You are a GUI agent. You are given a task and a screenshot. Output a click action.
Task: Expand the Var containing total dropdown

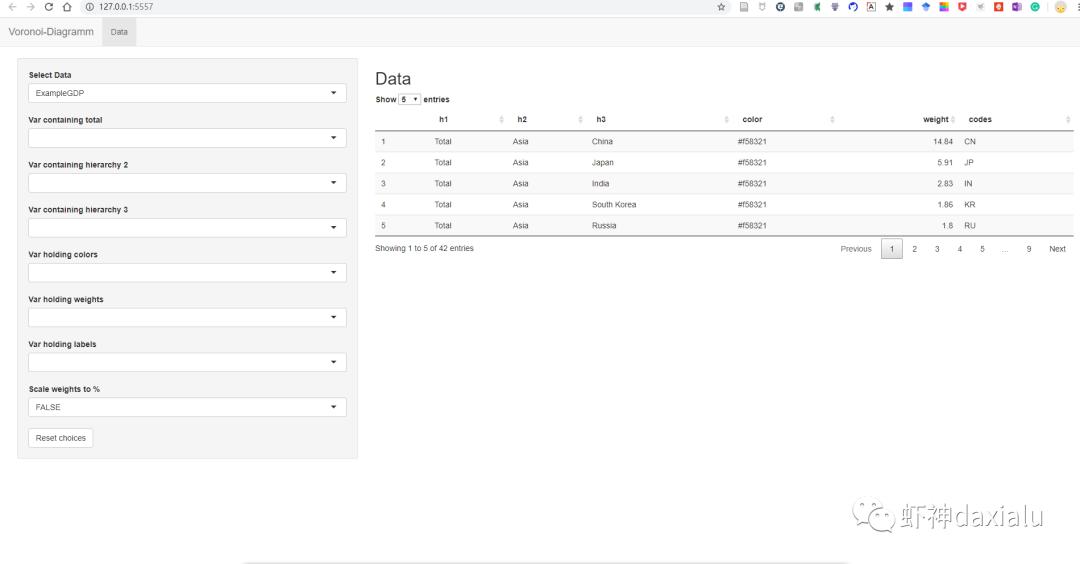pyautogui.click(x=187, y=138)
